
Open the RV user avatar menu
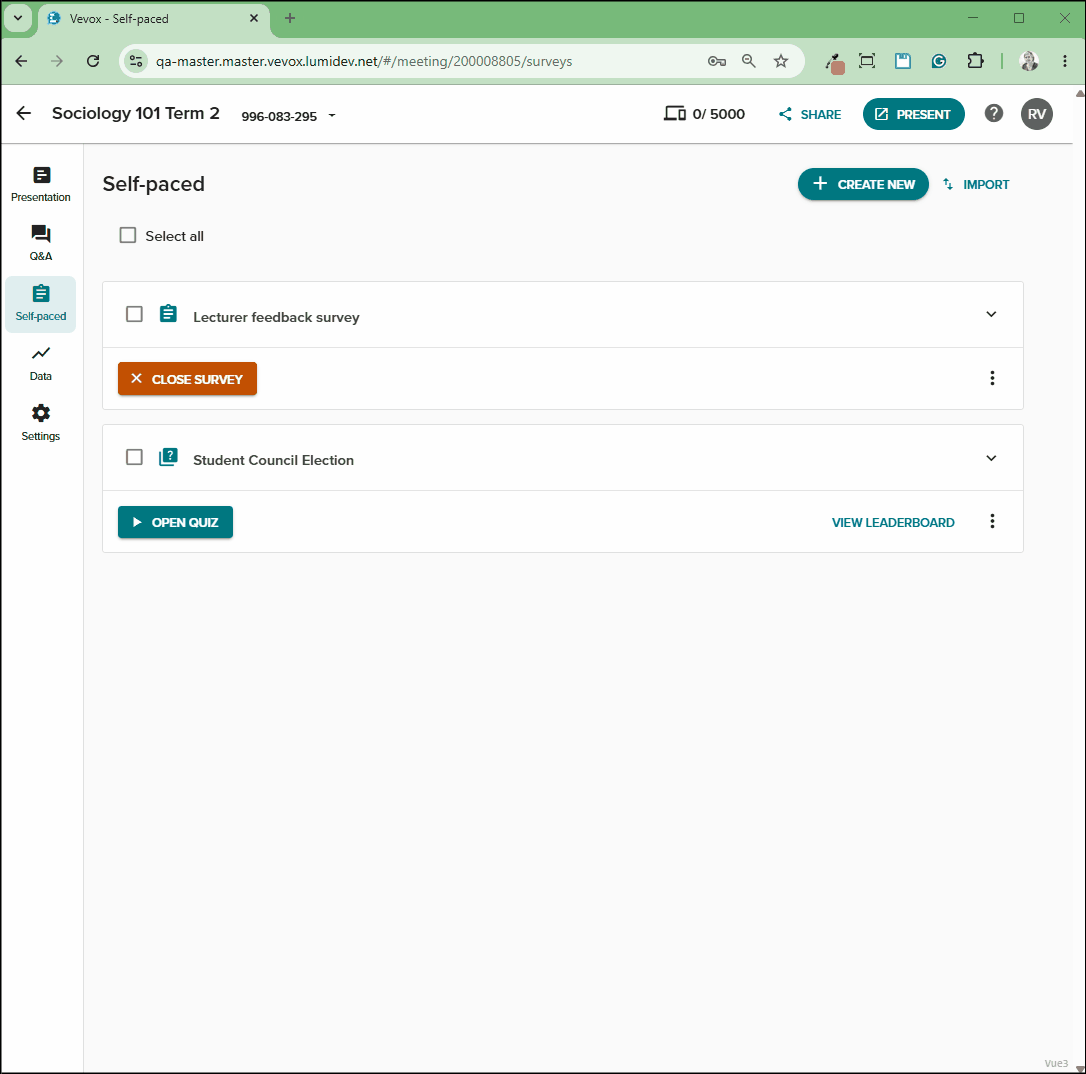pos(1037,114)
